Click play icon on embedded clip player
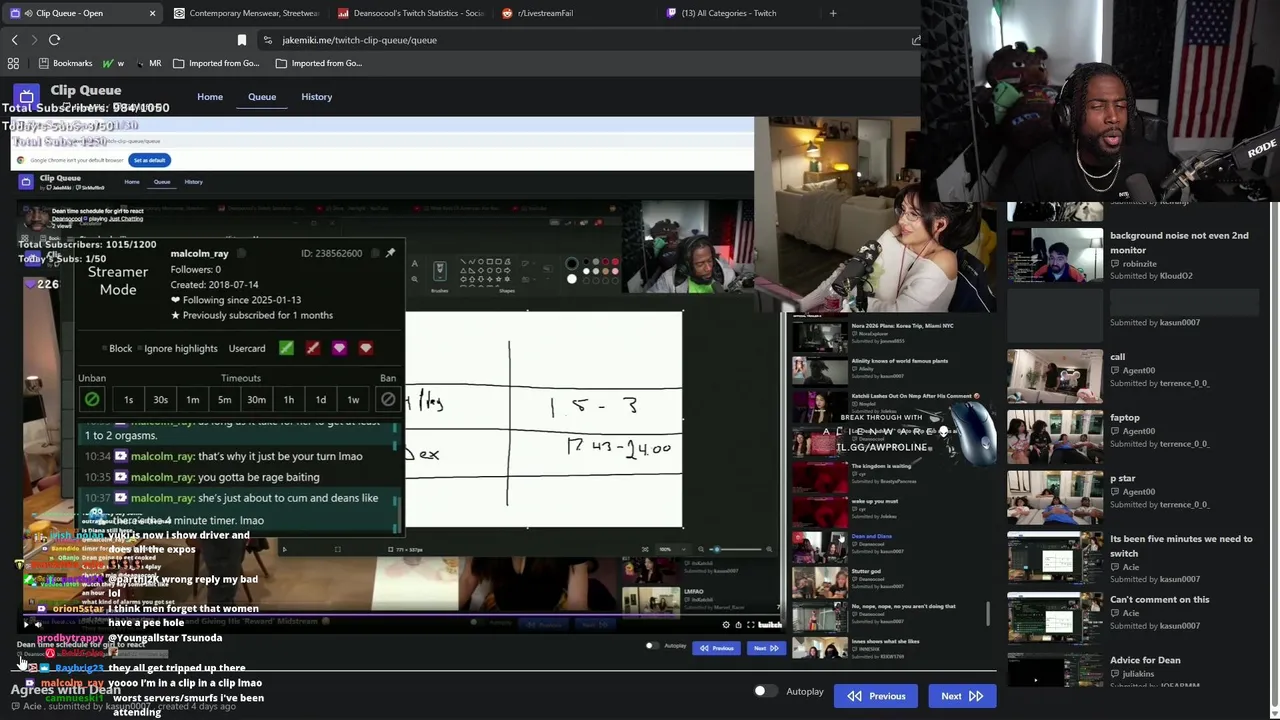This screenshot has height=720, width=1280. [26, 624]
